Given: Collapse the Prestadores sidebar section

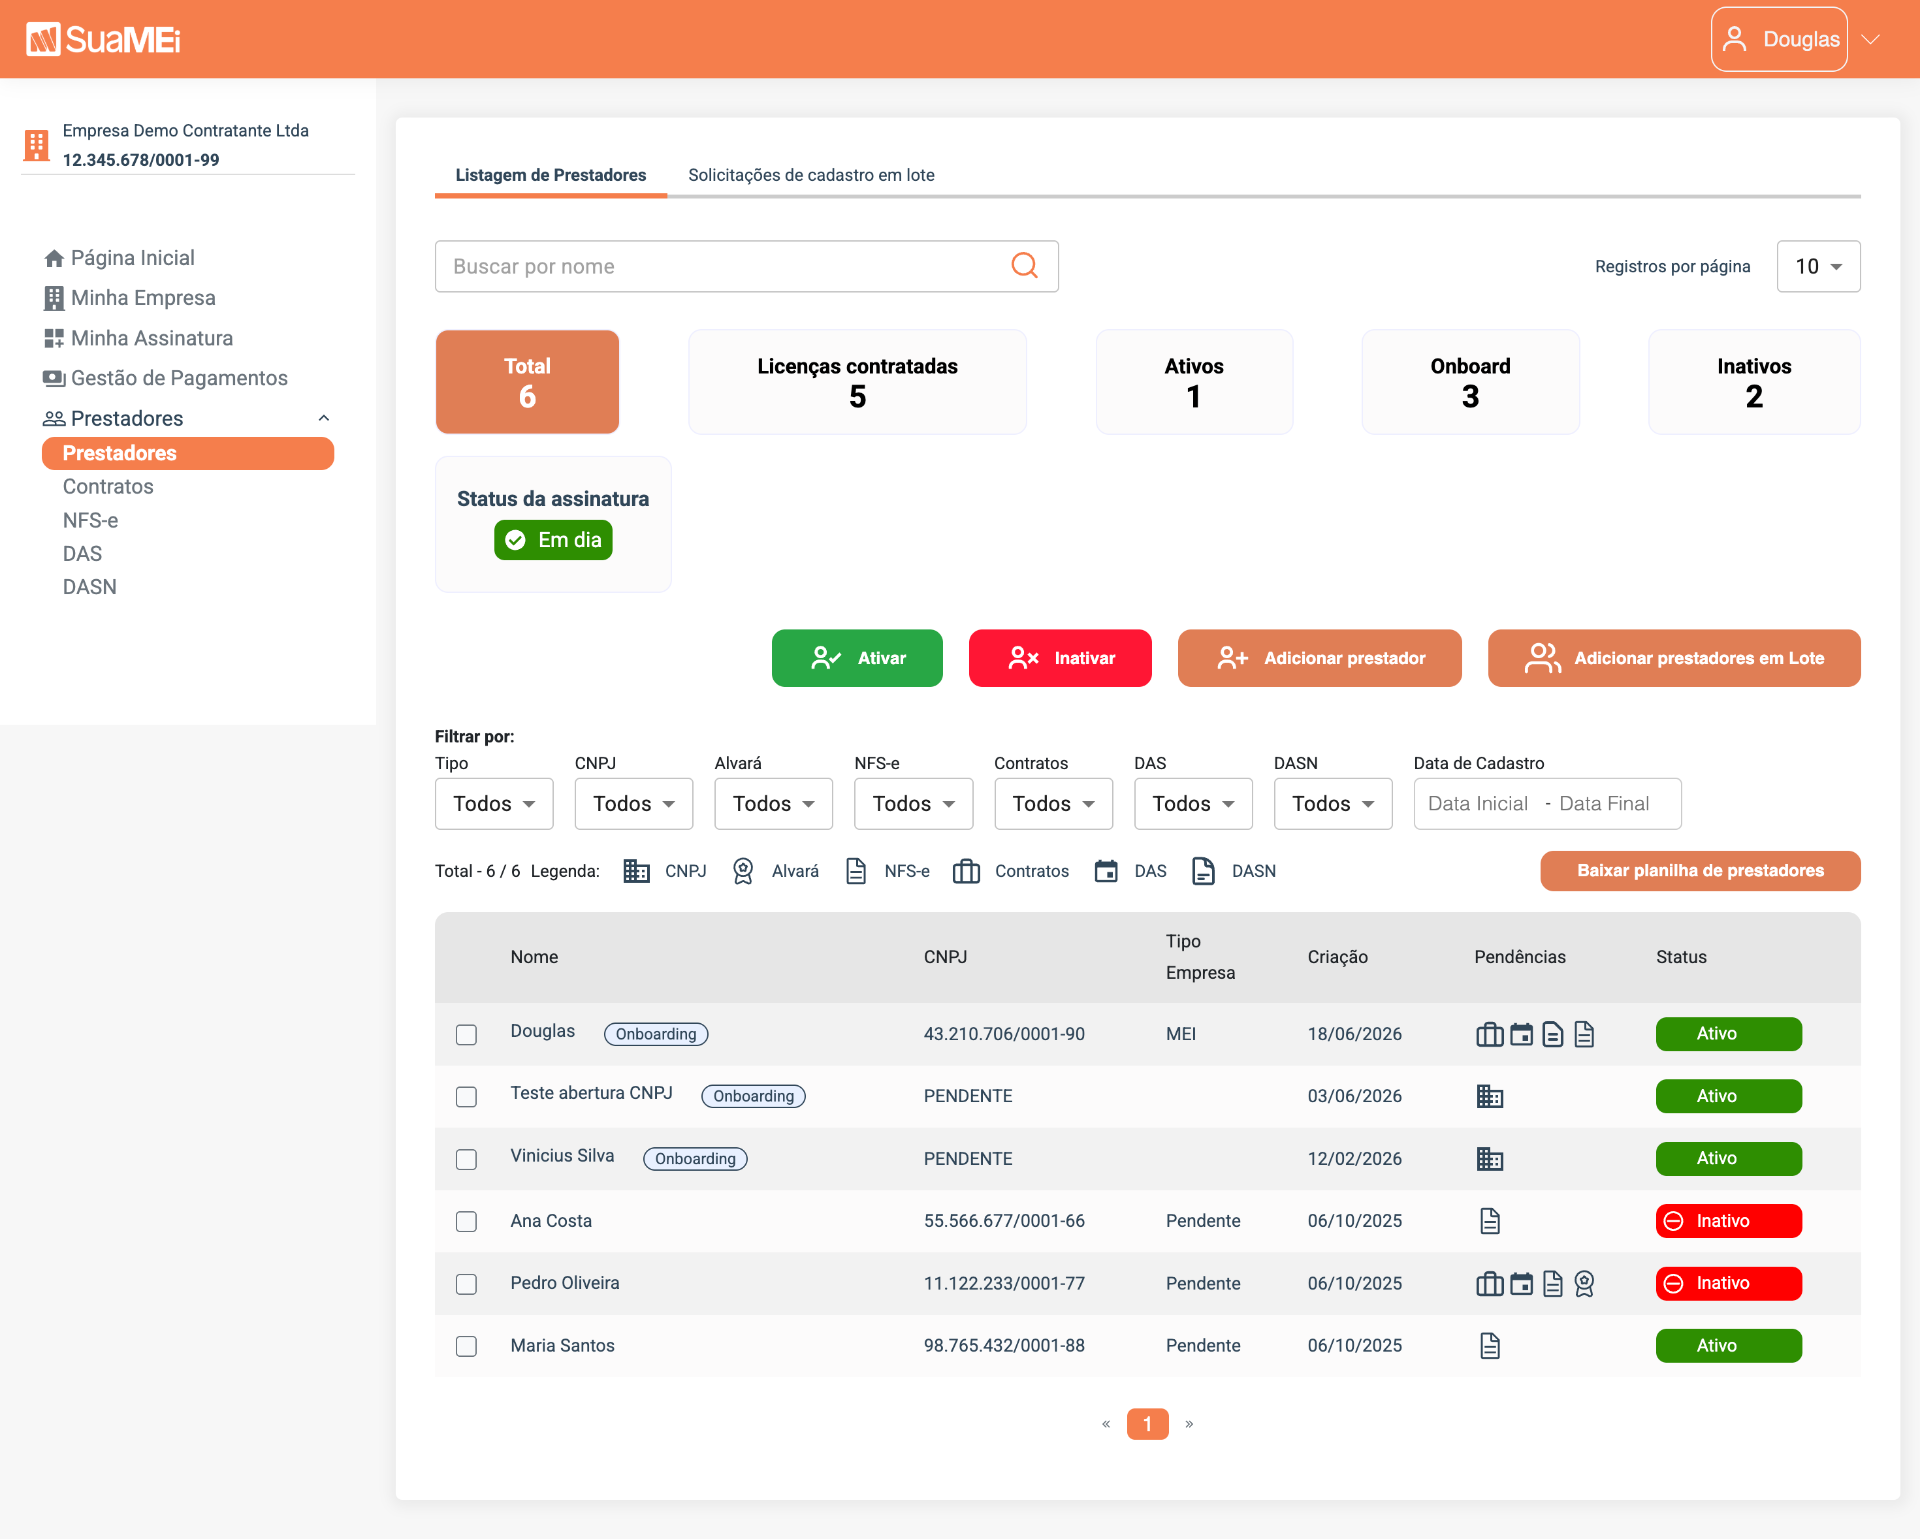Looking at the screenshot, I should pos(324,418).
